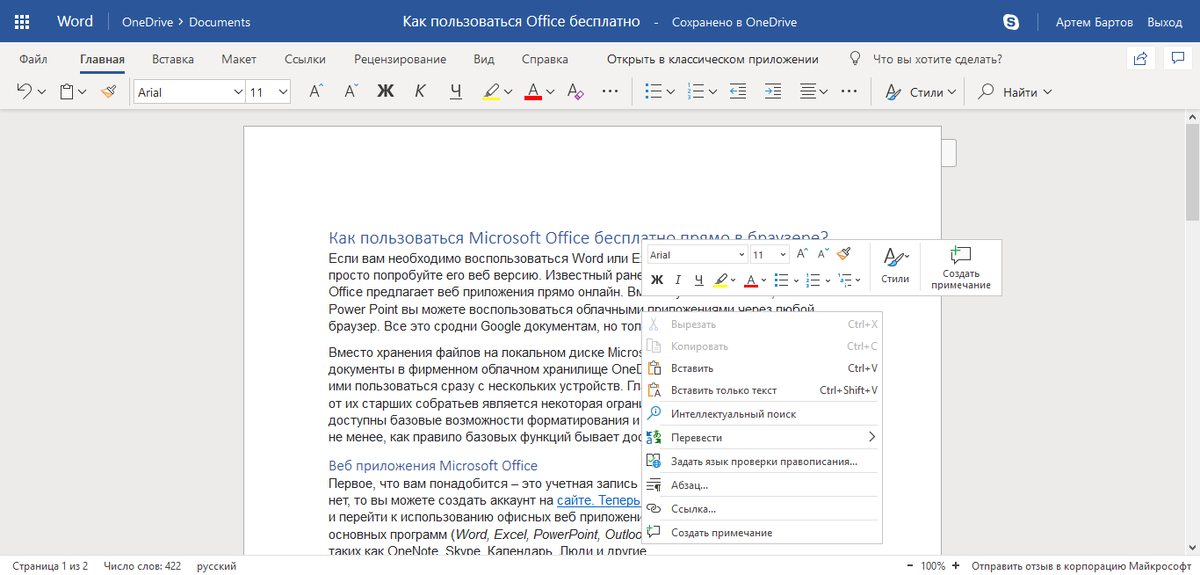Toggle Italic (К) in the ribbon
This screenshot has height=575, width=1200.
click(420, 91)
